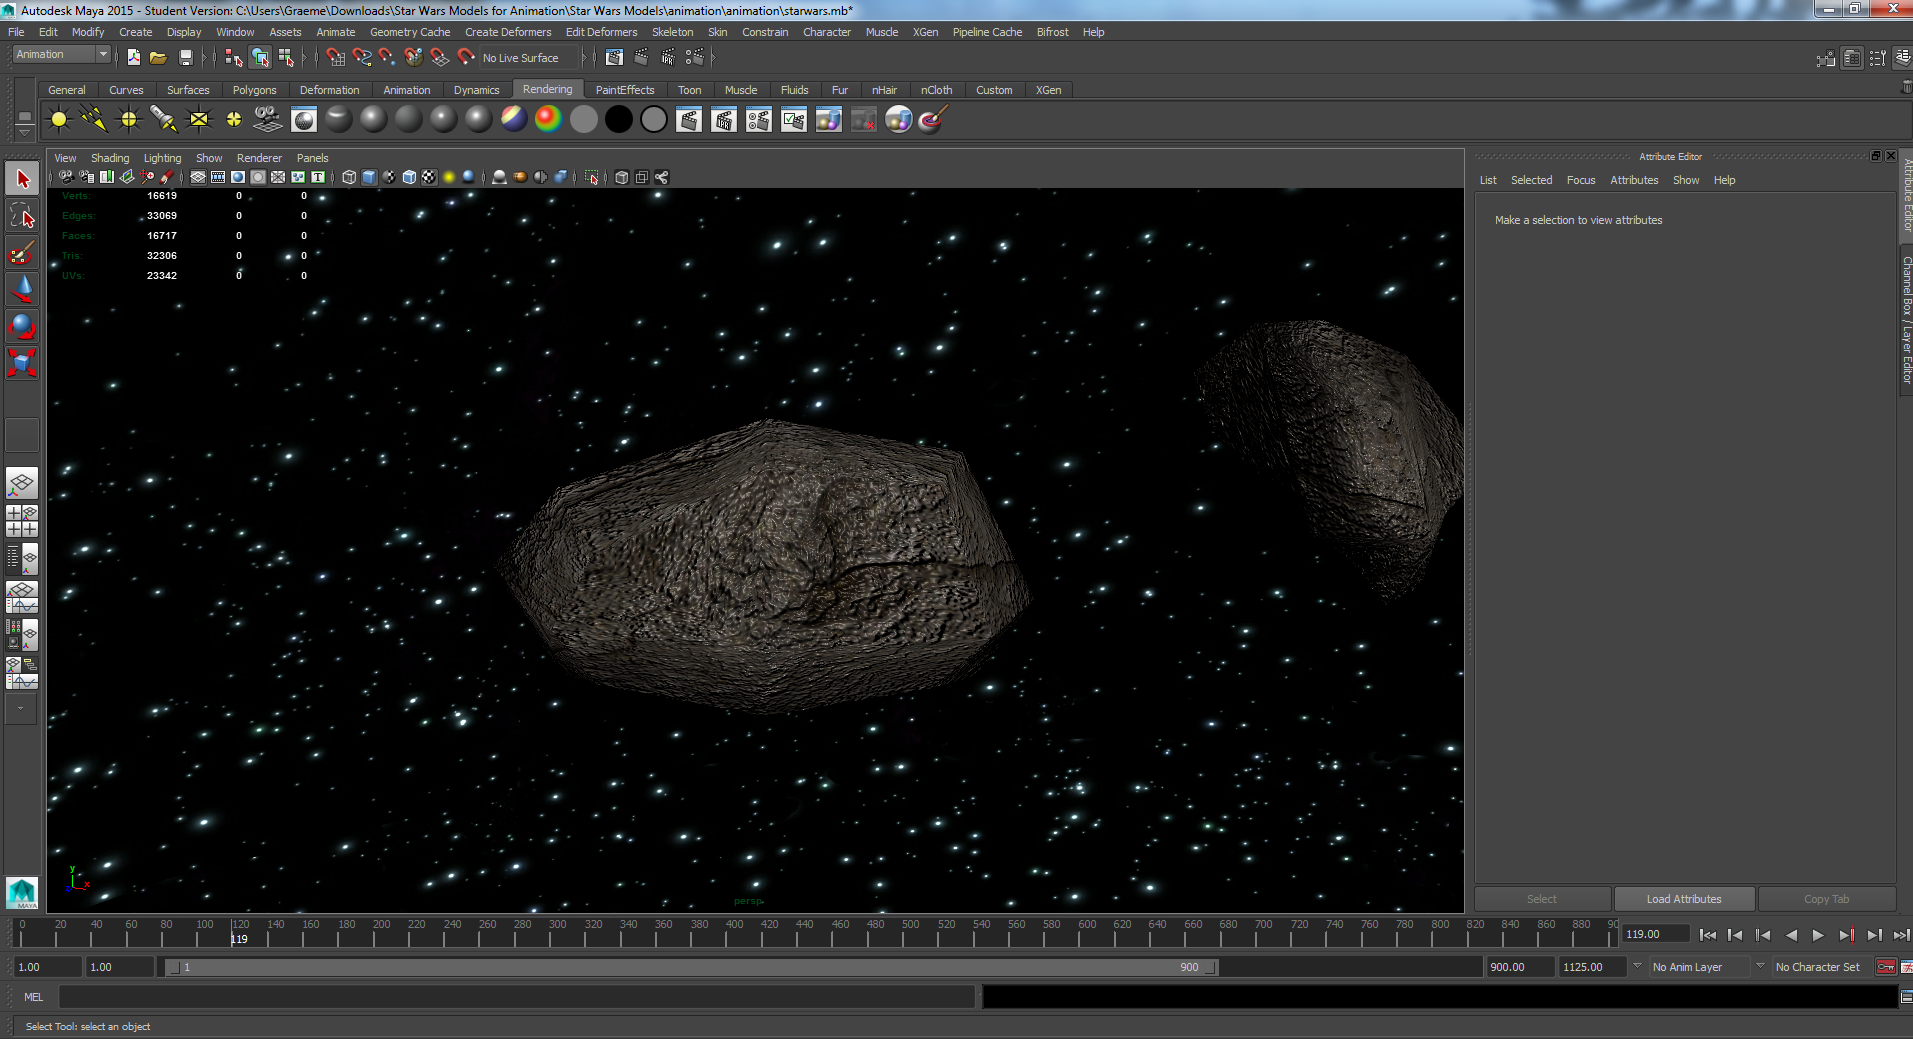
Task: Toggle wireframe display in the viewport toolbar
Action: (349, 177)
